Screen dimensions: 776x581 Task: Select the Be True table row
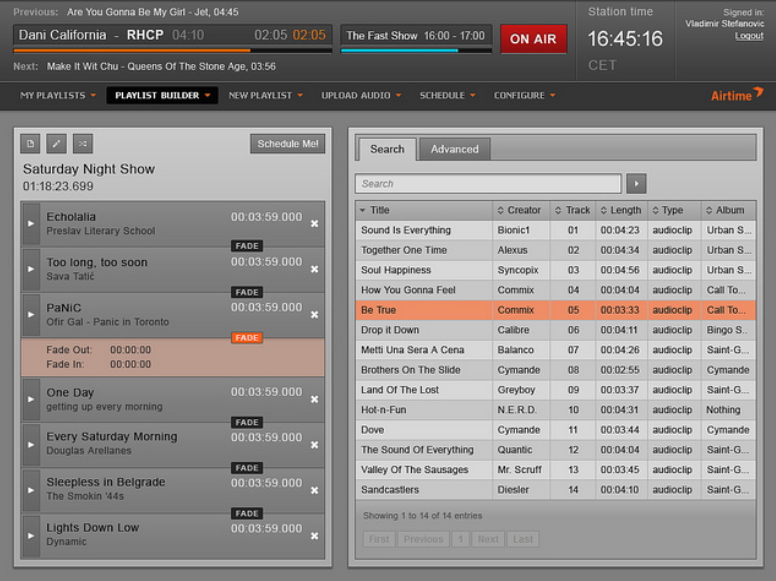556,310
